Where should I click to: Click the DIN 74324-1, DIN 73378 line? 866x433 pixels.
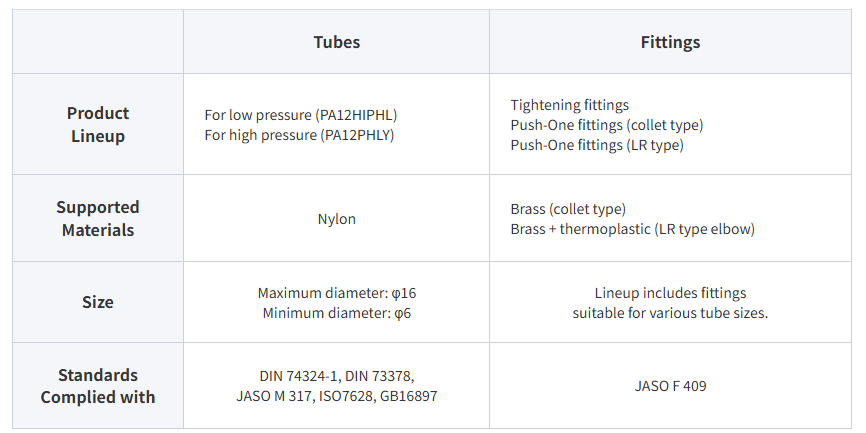pyautogui.click(x=336, y=376)
